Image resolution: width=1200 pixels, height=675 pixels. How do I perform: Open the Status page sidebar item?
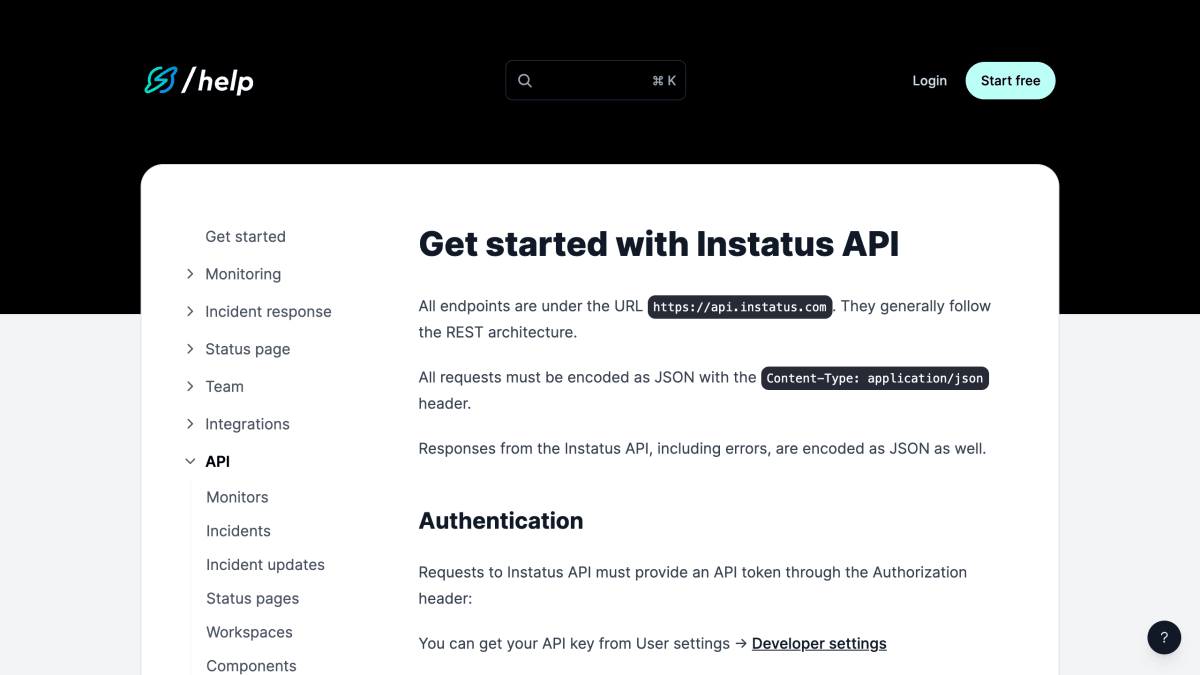[x=247, y=349]
